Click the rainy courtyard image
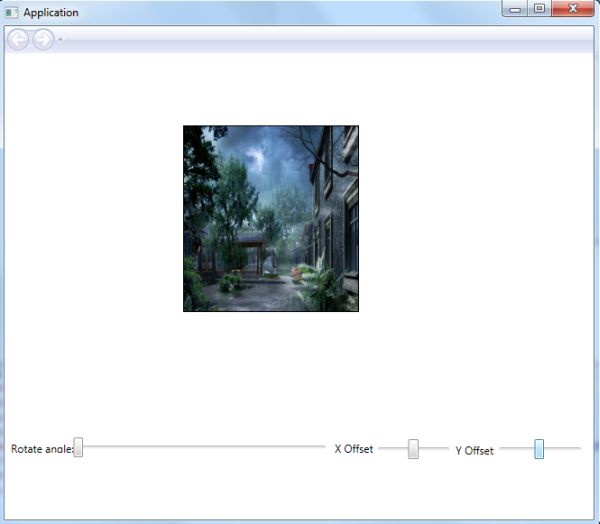 pyautogui.click(x=271, y=219)
